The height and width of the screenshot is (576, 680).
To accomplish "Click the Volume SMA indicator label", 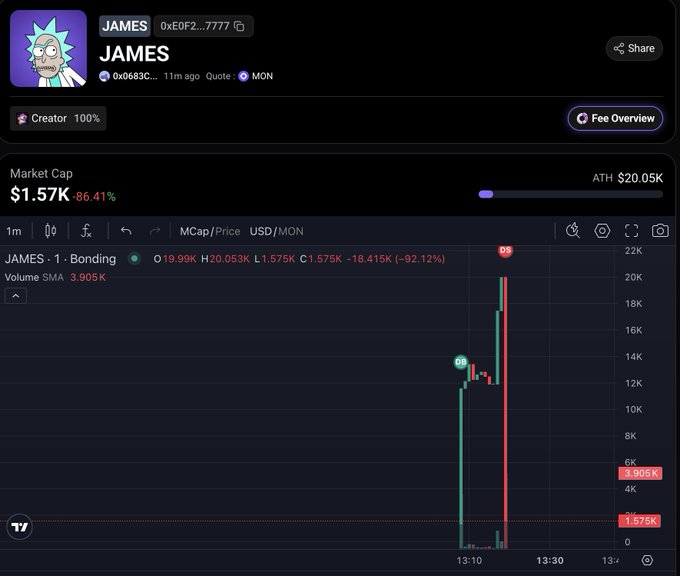I will [x=34, y=277].
